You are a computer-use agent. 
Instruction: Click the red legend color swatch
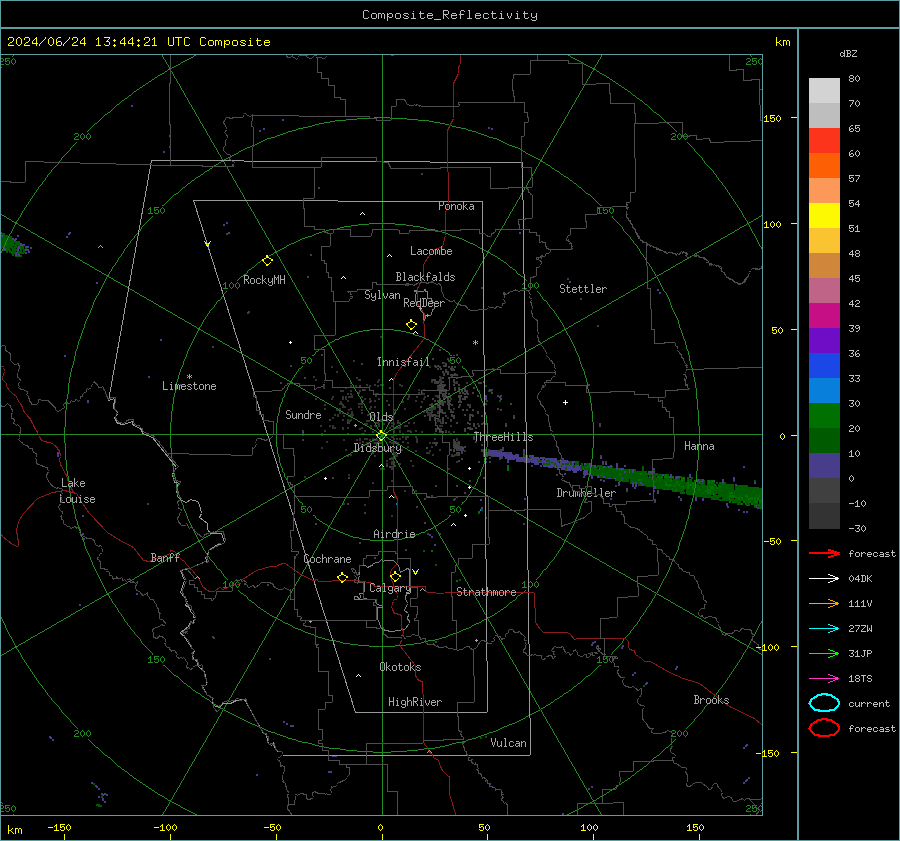tap(824, 140)
